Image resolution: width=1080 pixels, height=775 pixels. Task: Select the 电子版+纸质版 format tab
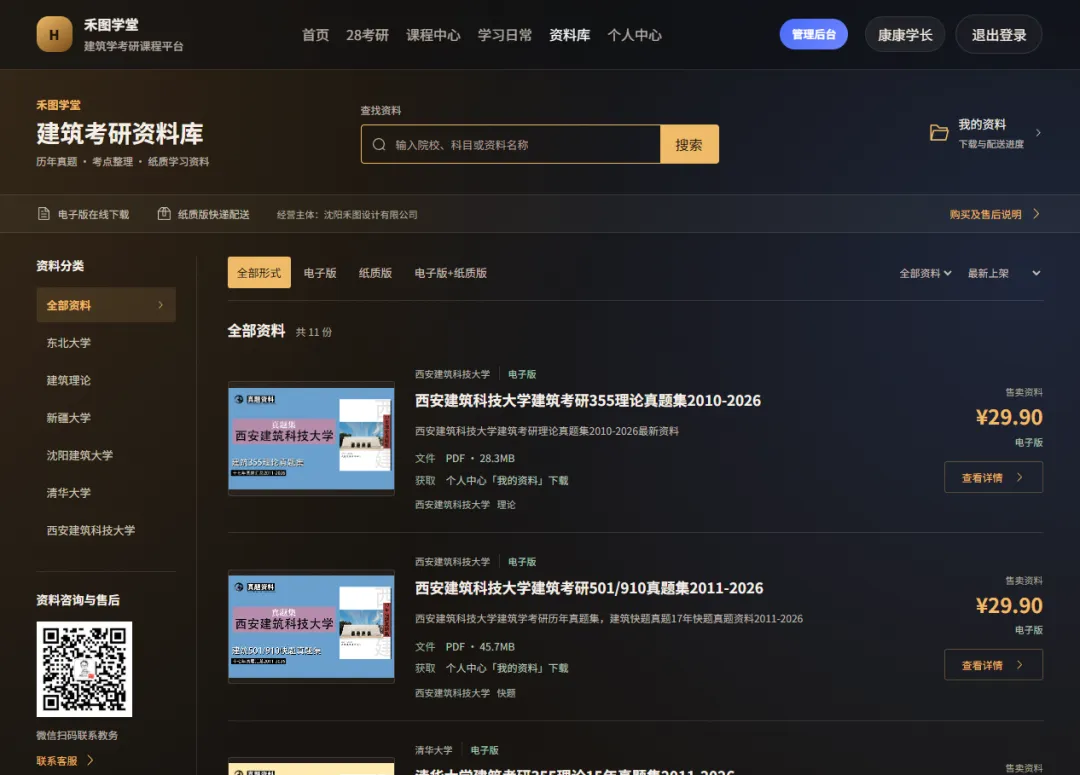(x=451, y=273)
